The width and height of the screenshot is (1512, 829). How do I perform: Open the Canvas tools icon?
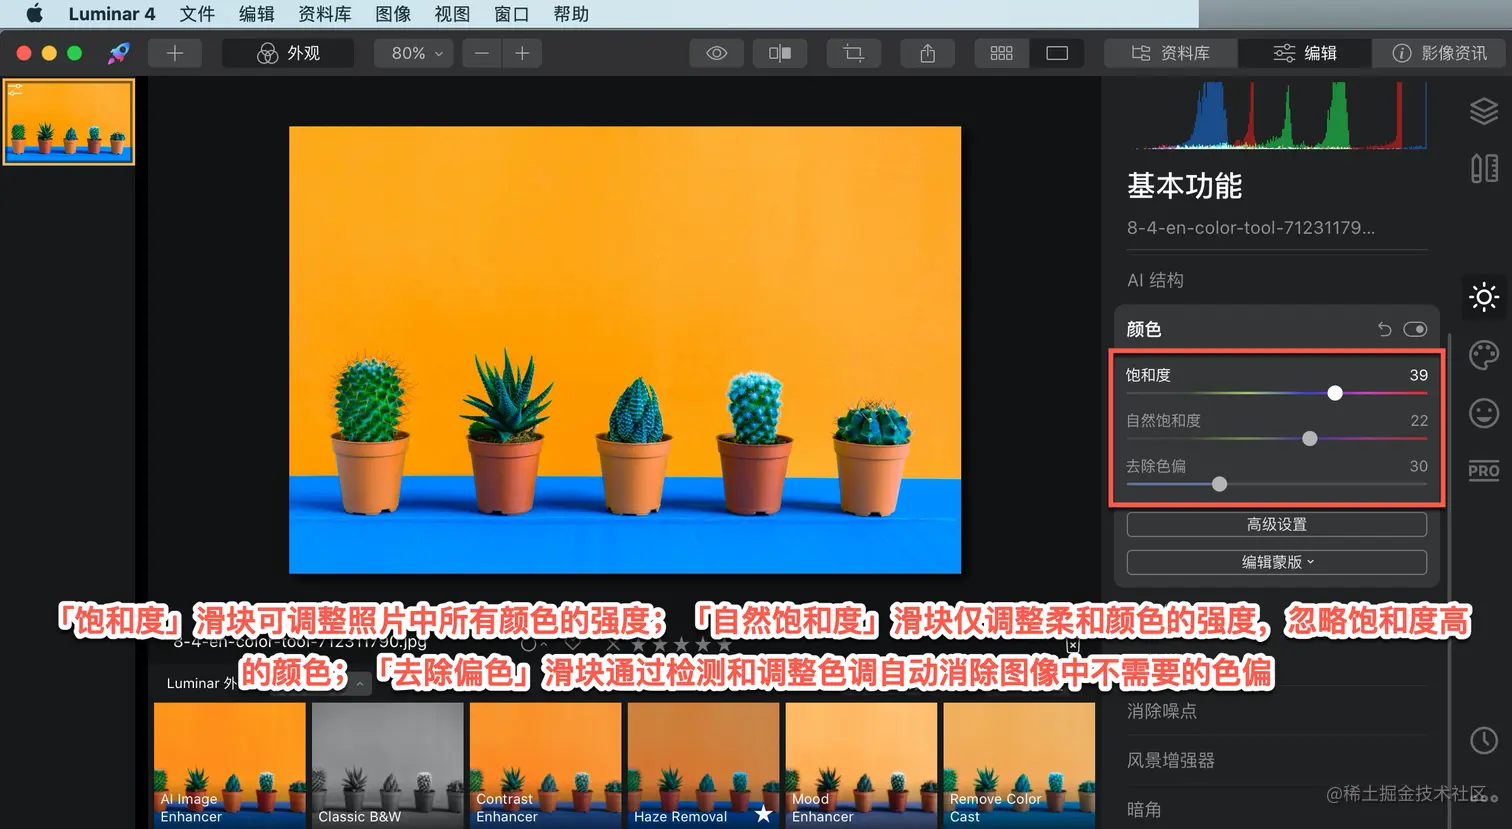(1484, 168)
